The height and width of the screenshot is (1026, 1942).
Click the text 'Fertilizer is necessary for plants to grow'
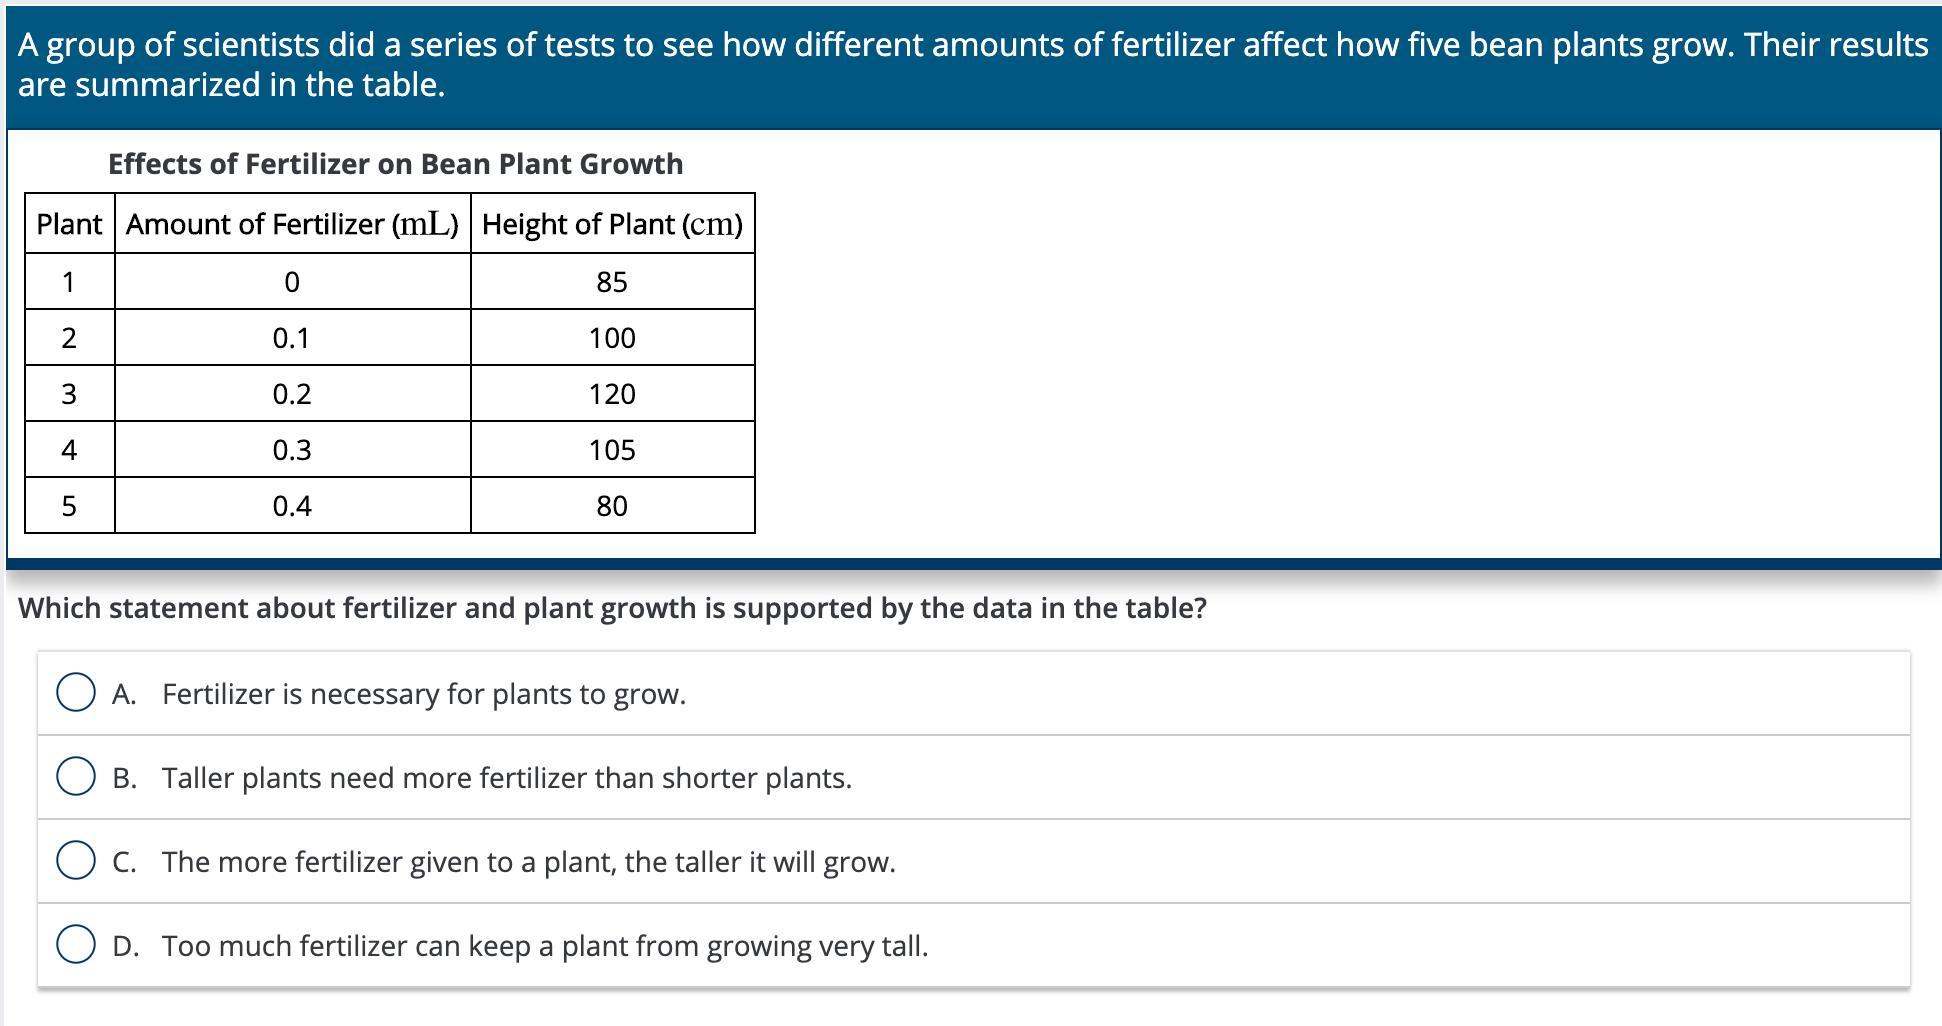coord(424,694)
